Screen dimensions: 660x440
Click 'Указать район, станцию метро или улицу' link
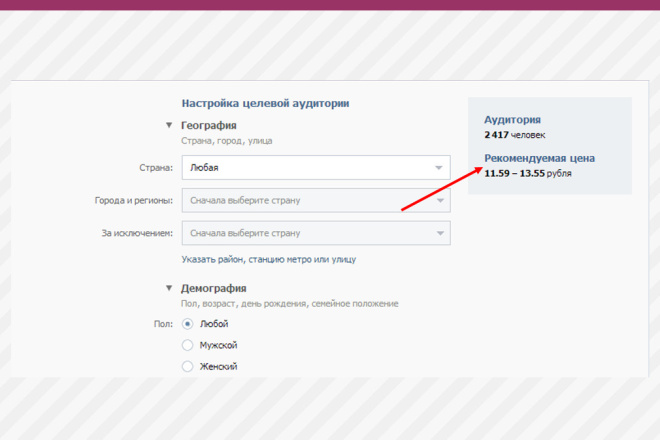(269, 259)
